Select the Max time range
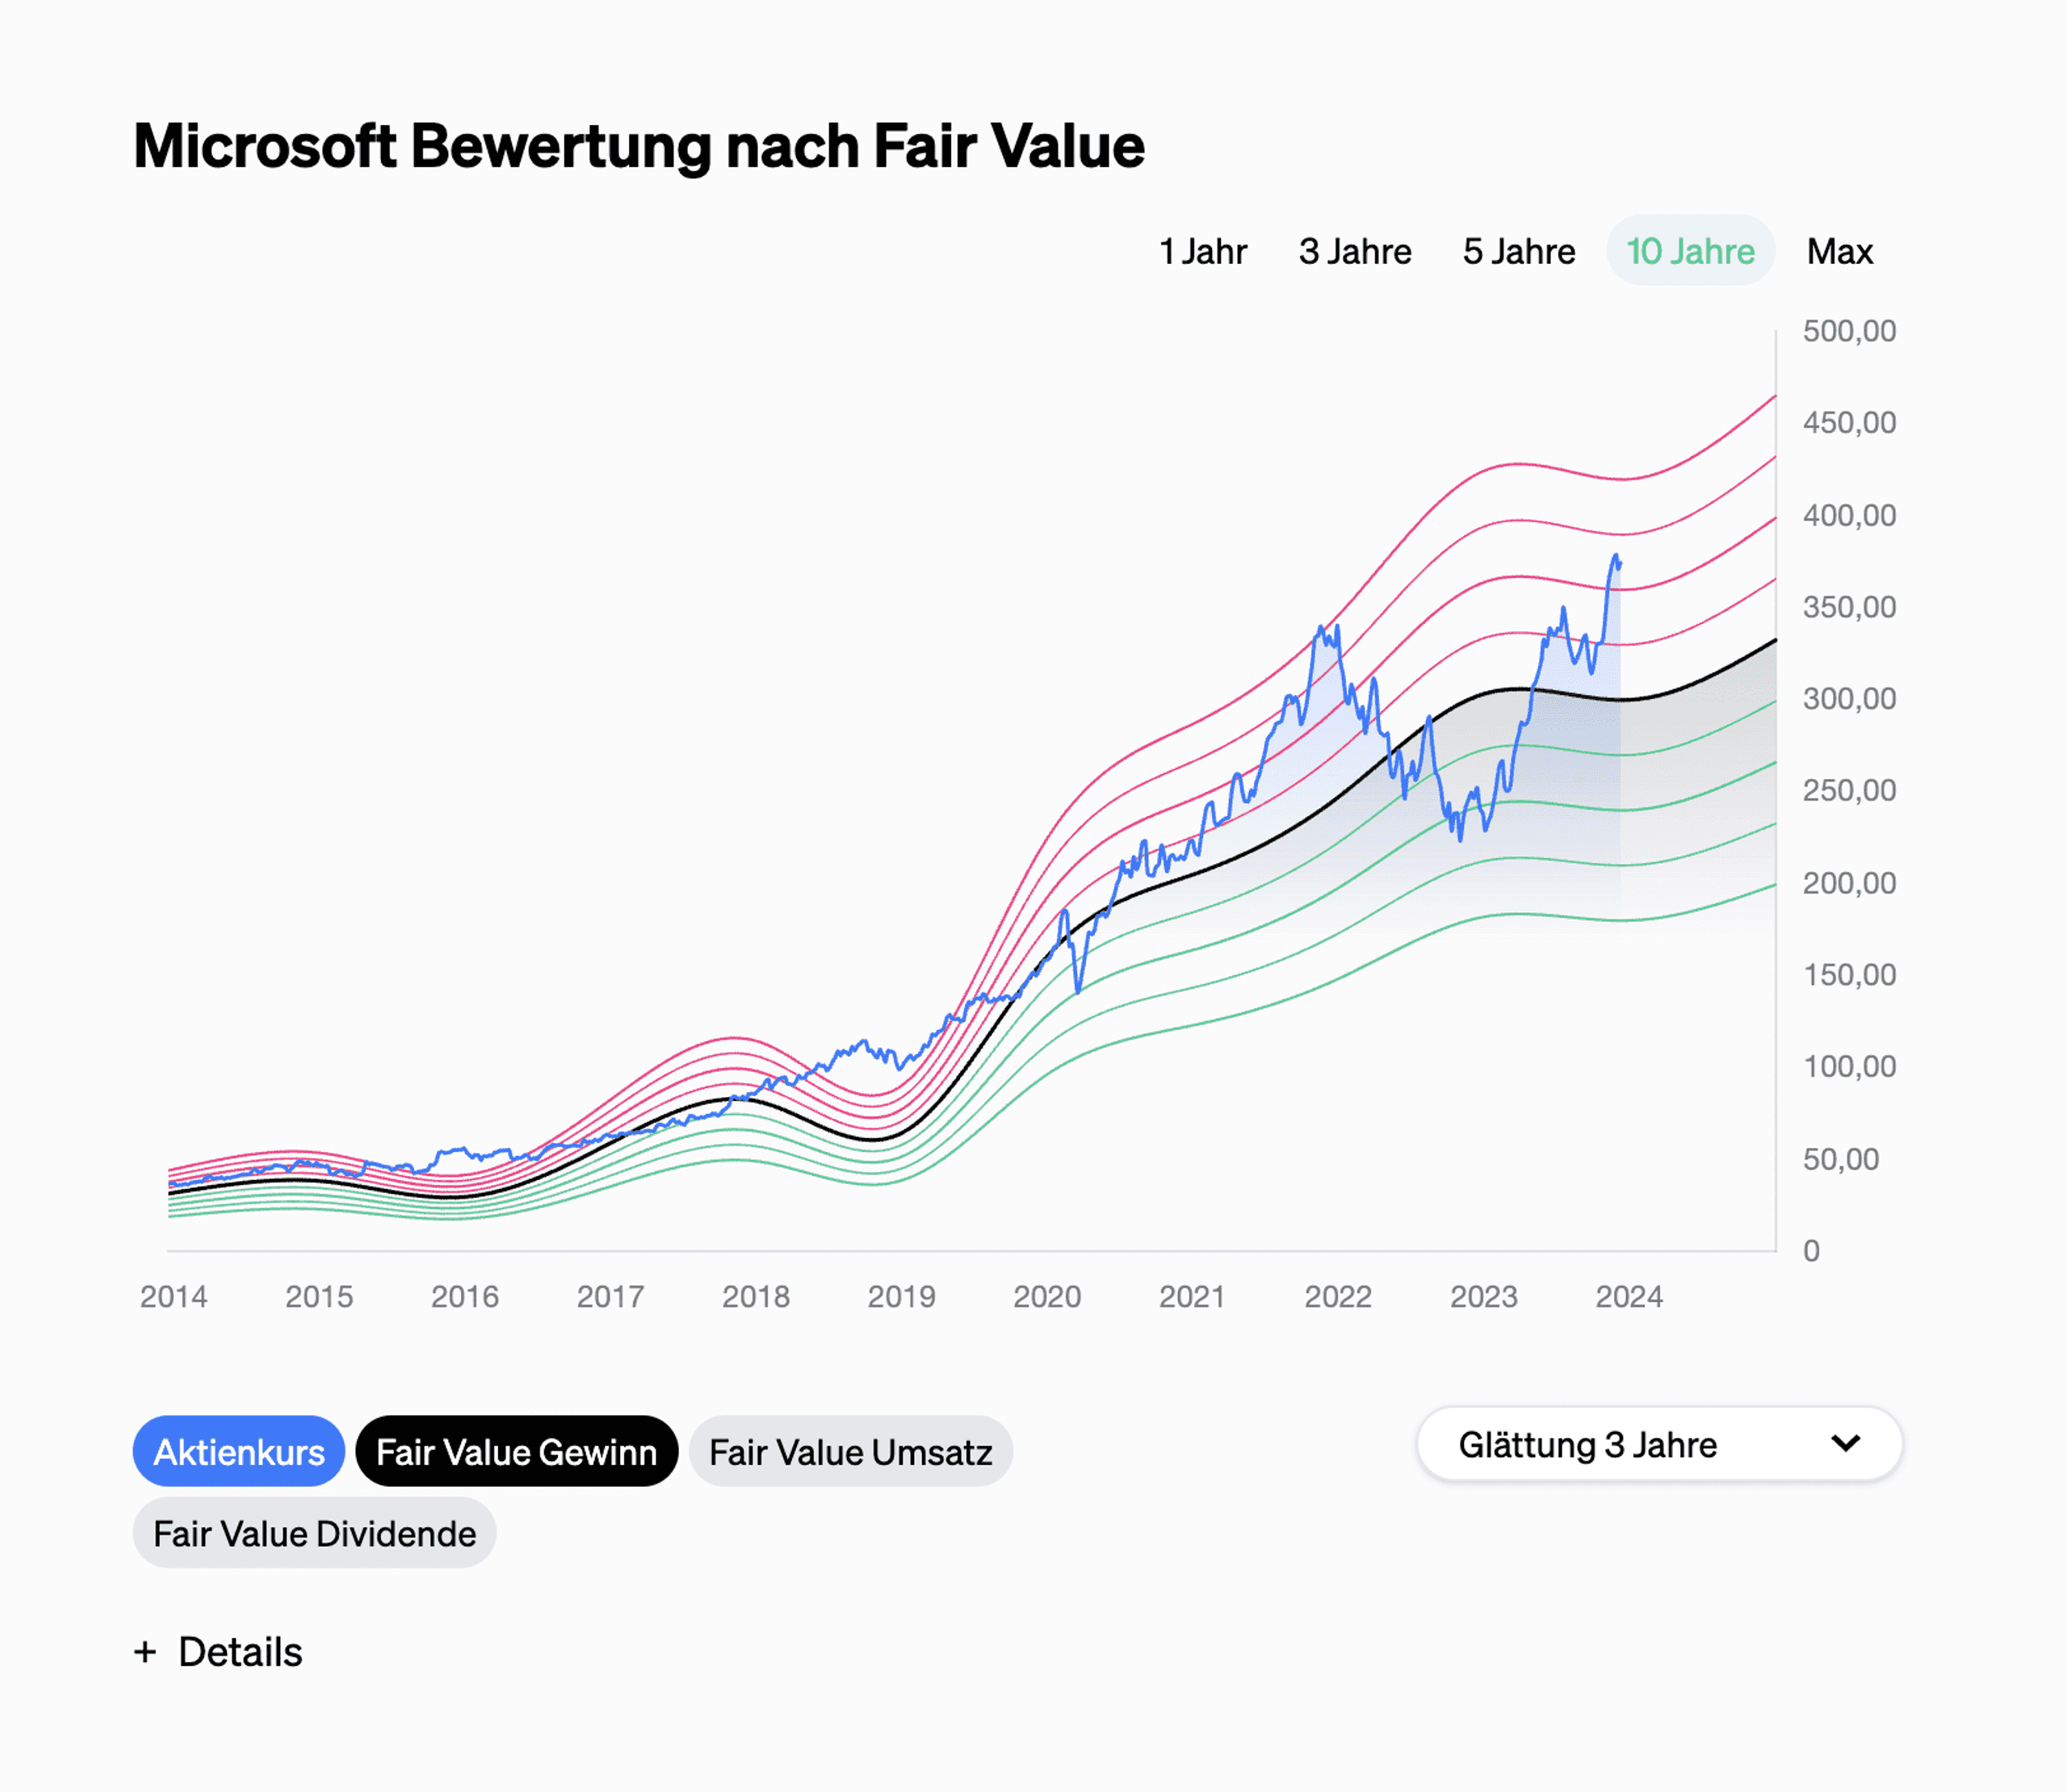This screenshot has width=2067, height=1792. pyautogui.click(x=1839, y=251)
